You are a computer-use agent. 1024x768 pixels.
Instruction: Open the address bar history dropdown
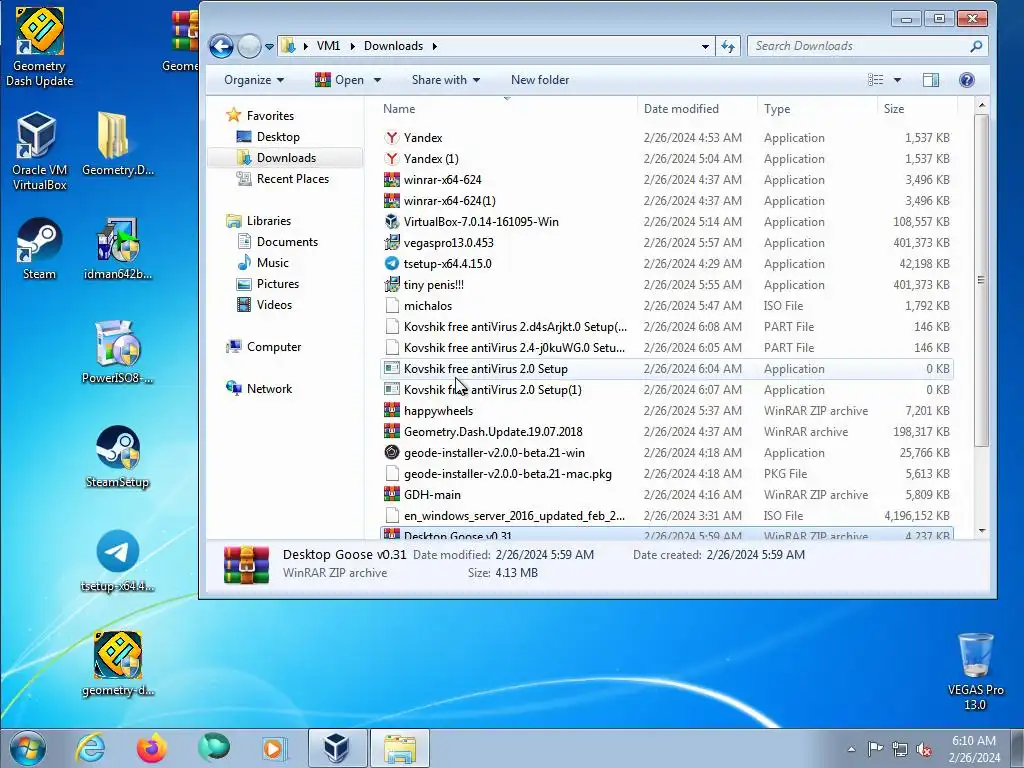pos(705,46)
